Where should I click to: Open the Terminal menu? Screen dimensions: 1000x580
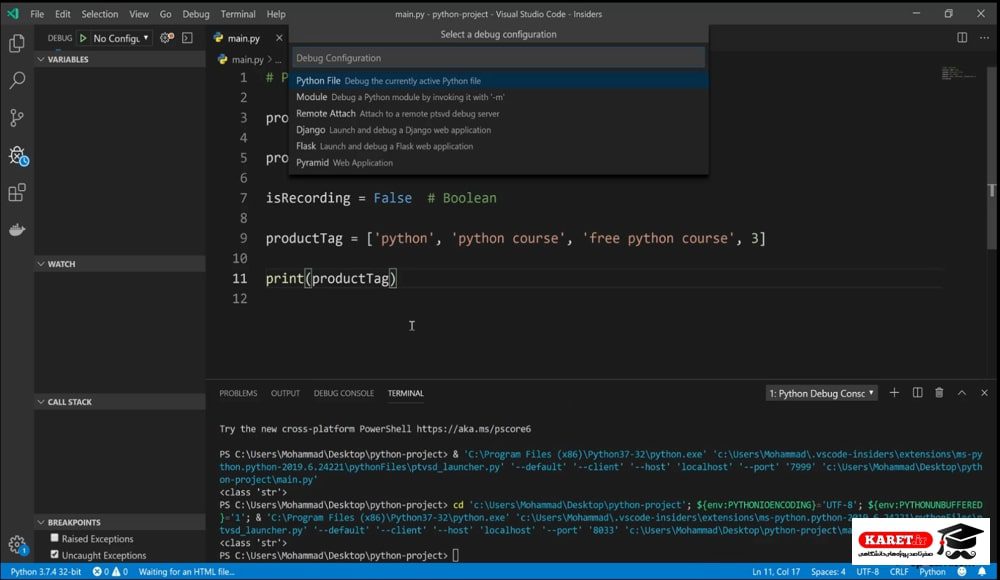coord(238,14)
